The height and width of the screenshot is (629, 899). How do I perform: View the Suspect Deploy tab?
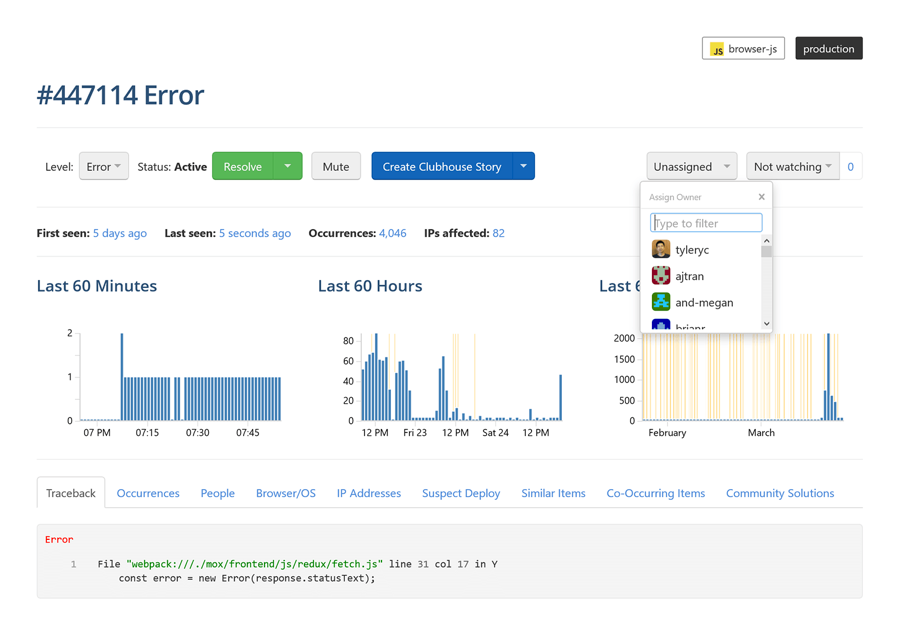click(x=461, y=493)
